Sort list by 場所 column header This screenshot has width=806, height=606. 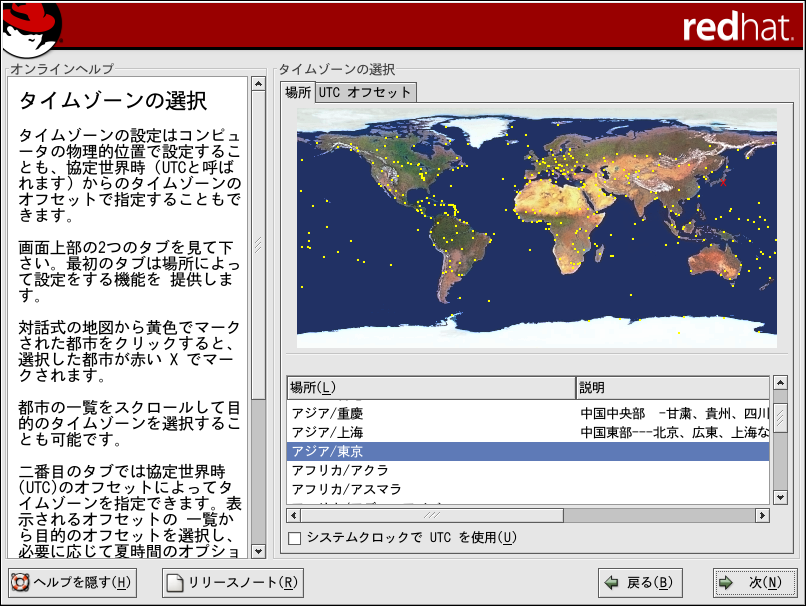pos(430,387)
